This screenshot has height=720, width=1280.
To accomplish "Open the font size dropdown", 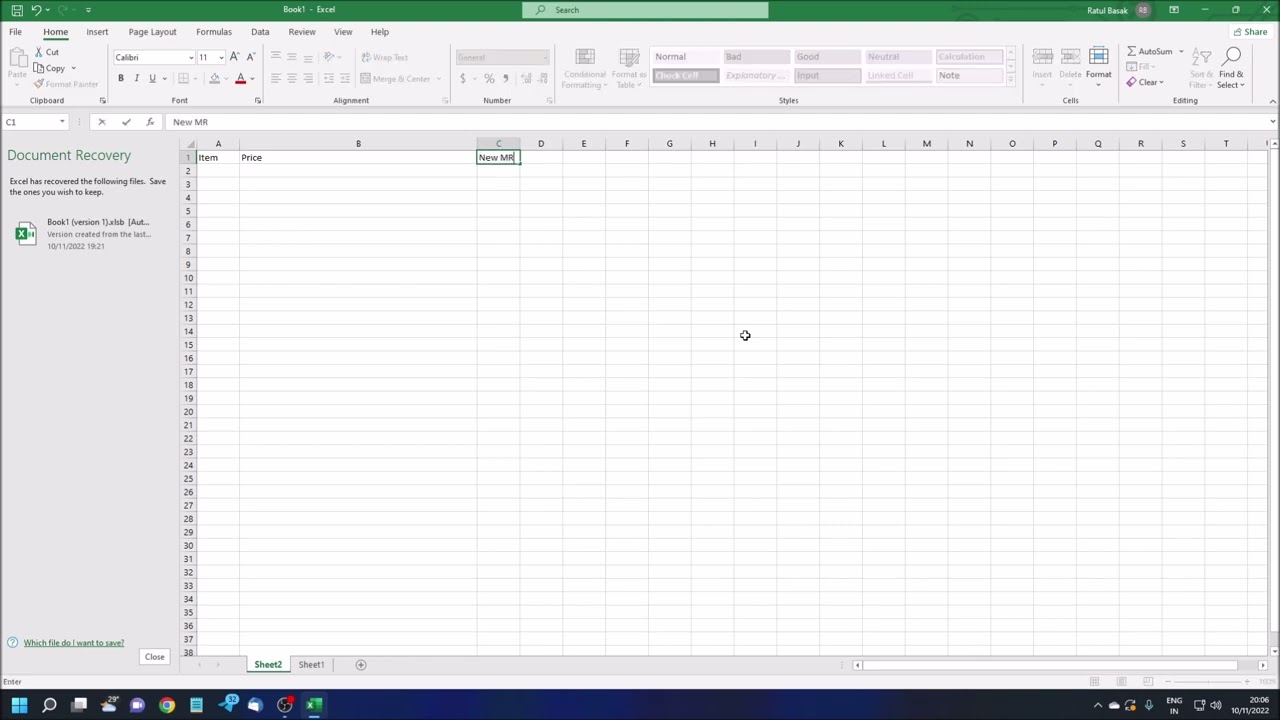I will [x=219, y=57].
